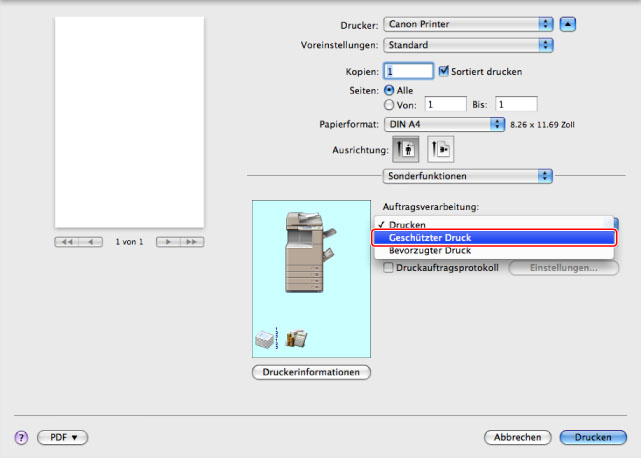Go to previous preview page
The height and width of the screenshot is (458, 641).
point(91,242)
